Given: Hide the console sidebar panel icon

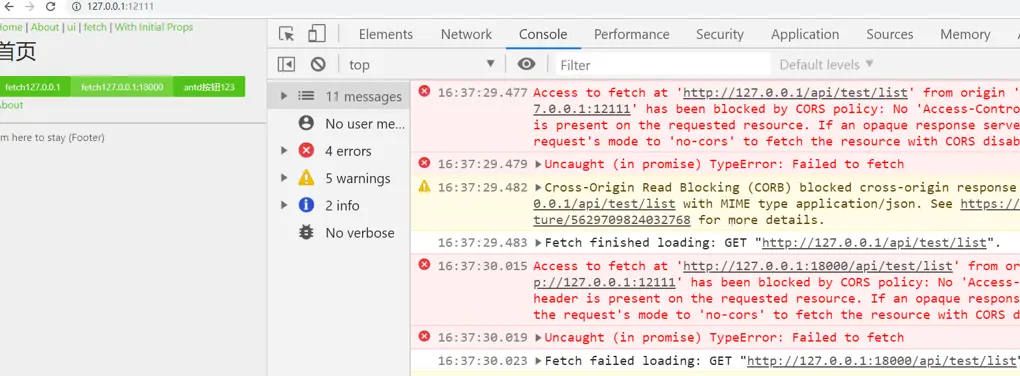Looking at the screenshot, I should [x=286, y=64].
